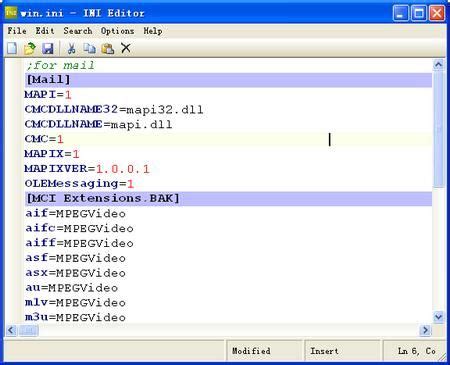Click the MAPIX=1 line
This screenshot has height=365, width=450.
(x=52, y=154)
